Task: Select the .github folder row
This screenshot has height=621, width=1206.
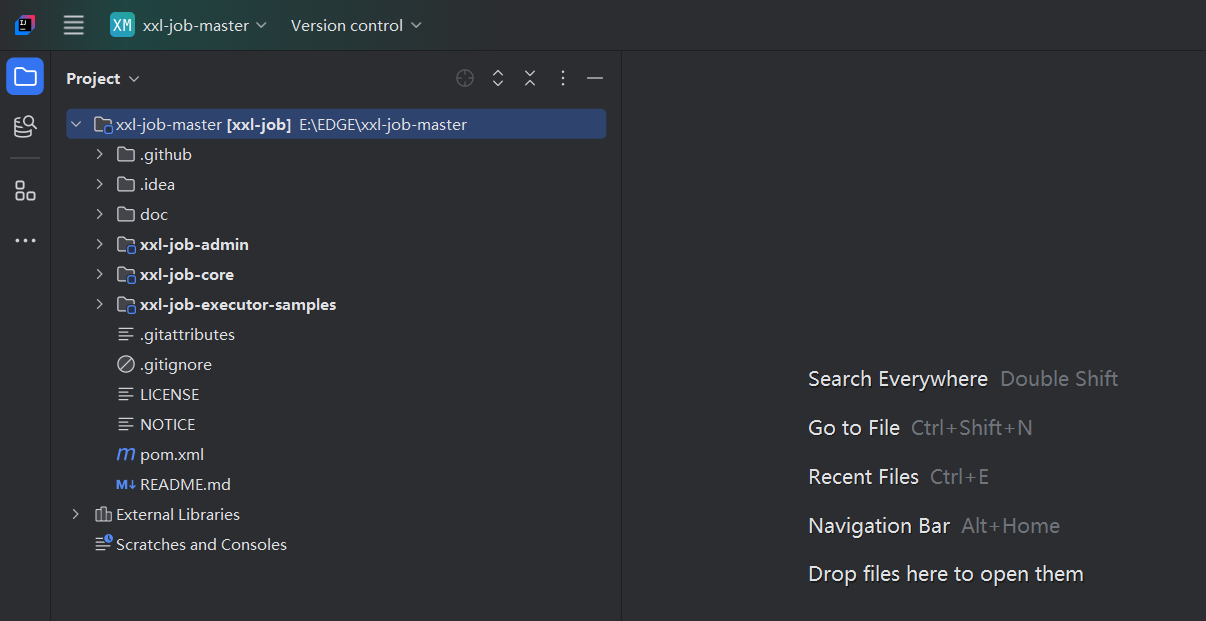Action: (x=336, y=155)
